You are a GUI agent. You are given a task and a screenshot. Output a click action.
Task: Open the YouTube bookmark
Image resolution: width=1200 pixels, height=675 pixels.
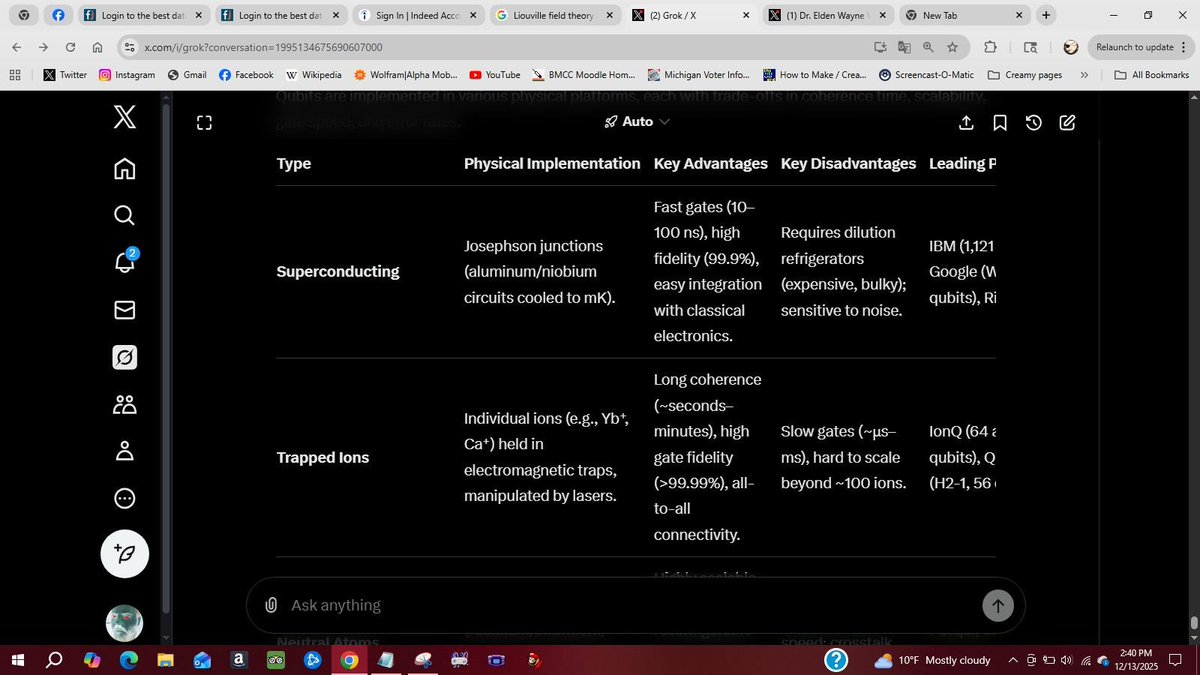coord(495,75)
